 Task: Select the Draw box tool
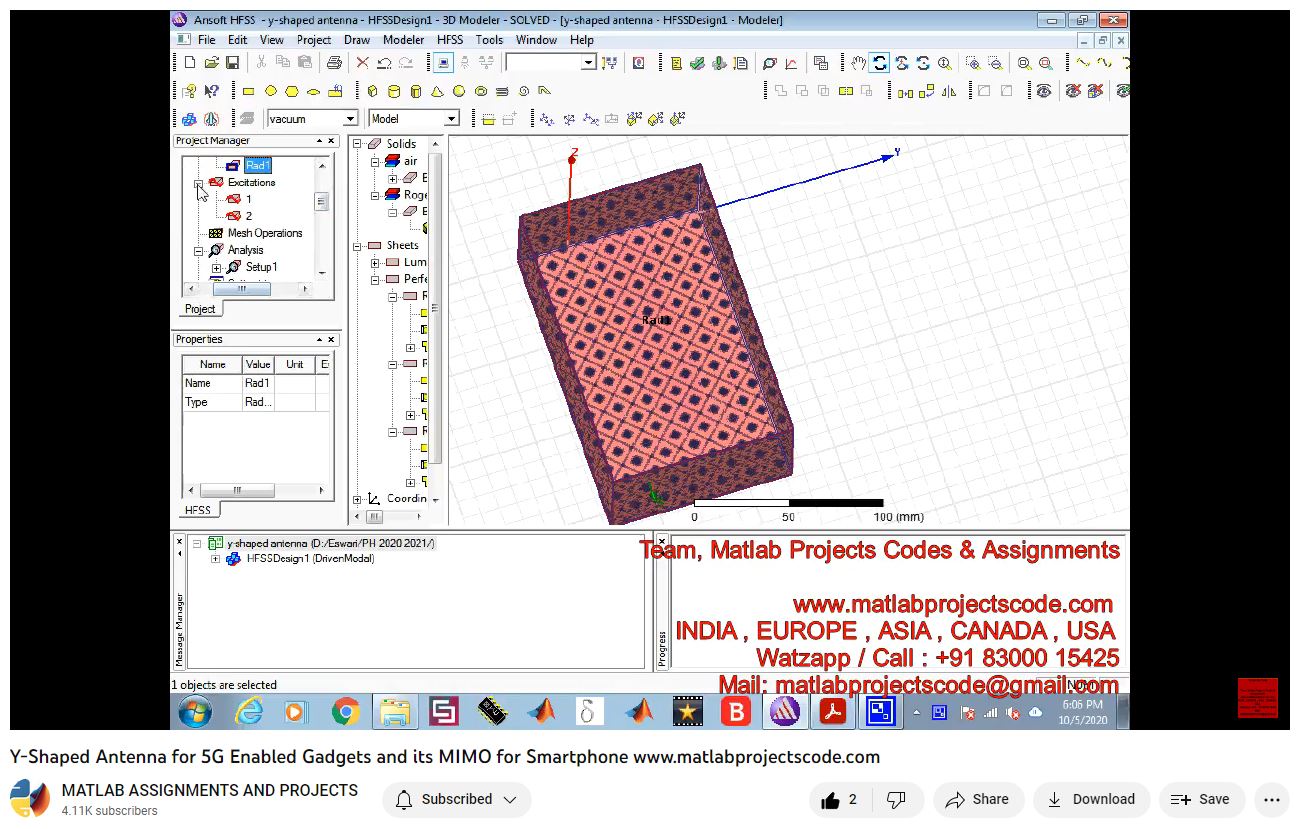[x=372, y=91]
